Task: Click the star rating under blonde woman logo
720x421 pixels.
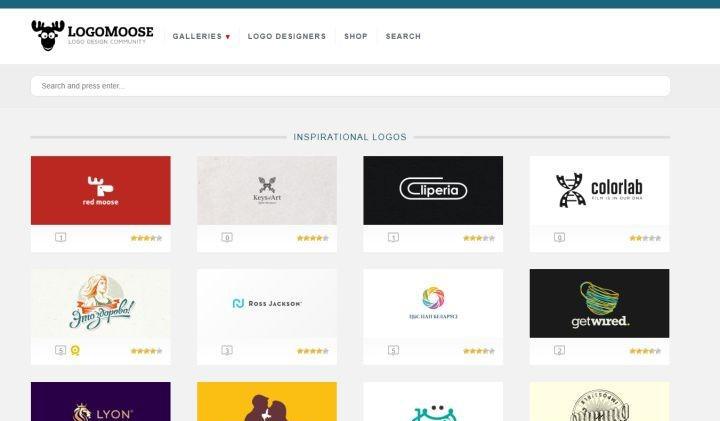Action: [x=146, y=351]
